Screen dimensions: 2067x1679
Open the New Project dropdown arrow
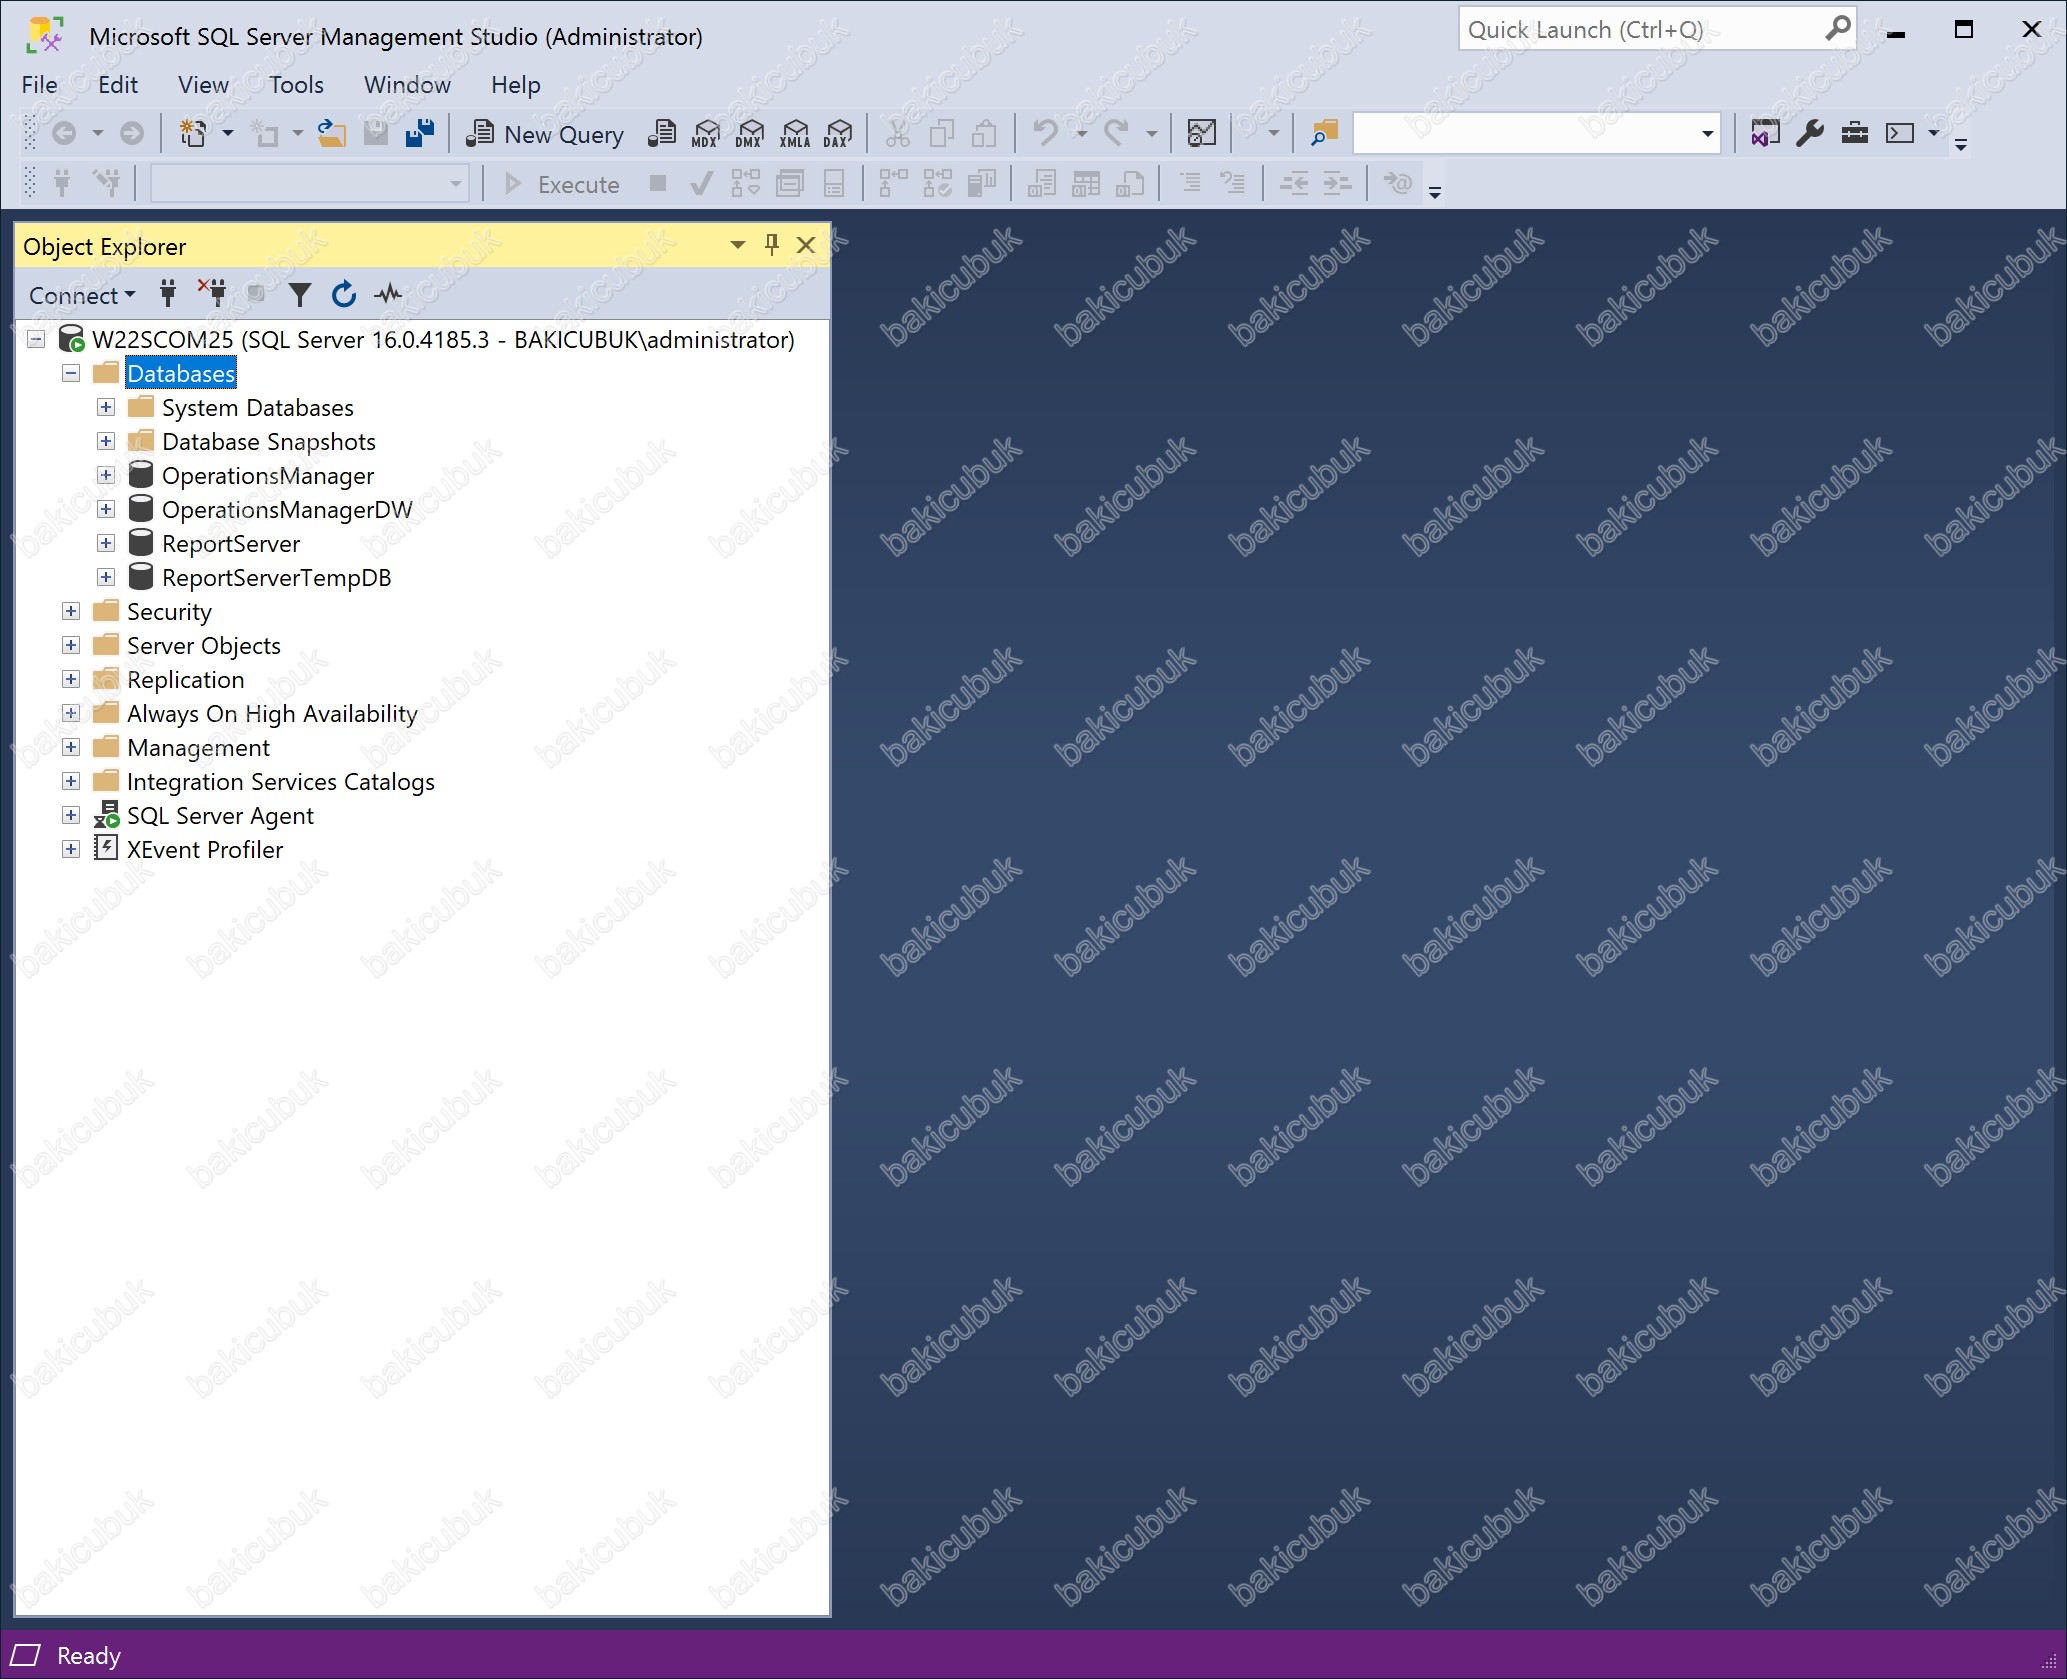pos(228,133)
